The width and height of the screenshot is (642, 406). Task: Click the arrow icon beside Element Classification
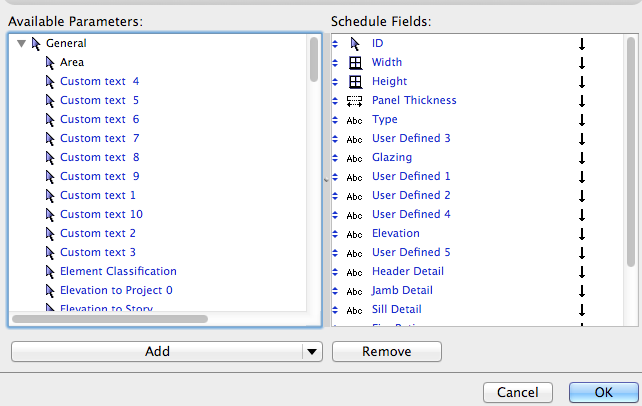coord(49,271)
